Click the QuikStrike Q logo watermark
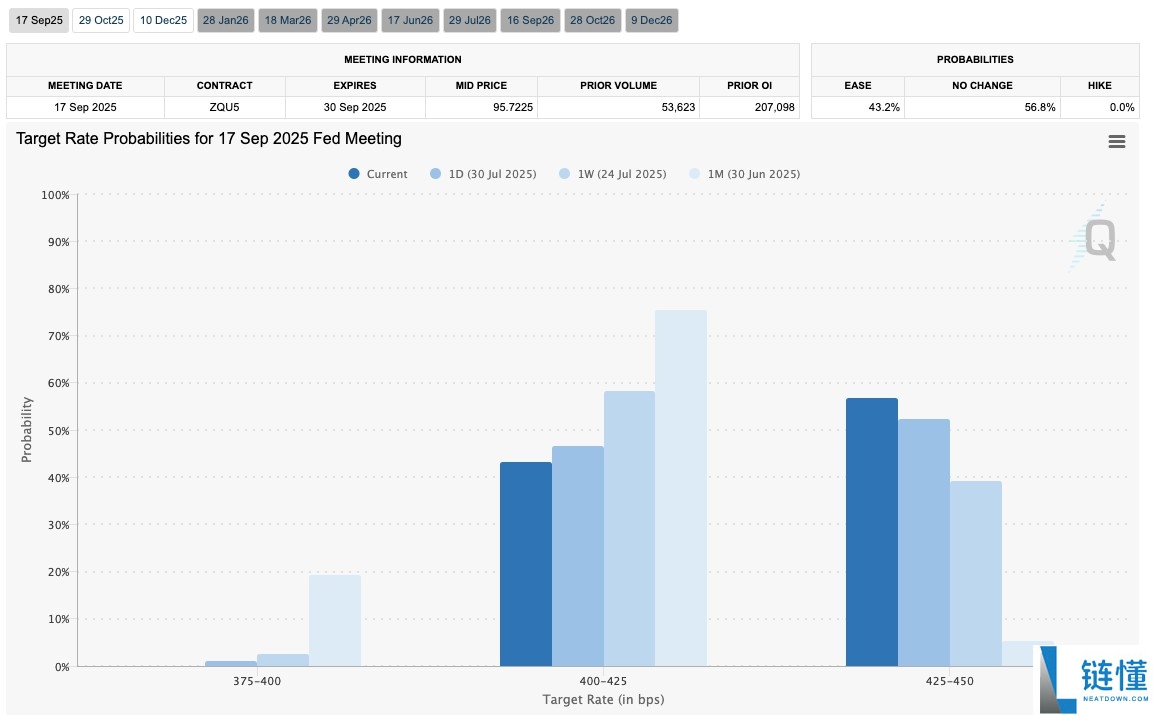Screen dimensions: 1153x715 1095,239
